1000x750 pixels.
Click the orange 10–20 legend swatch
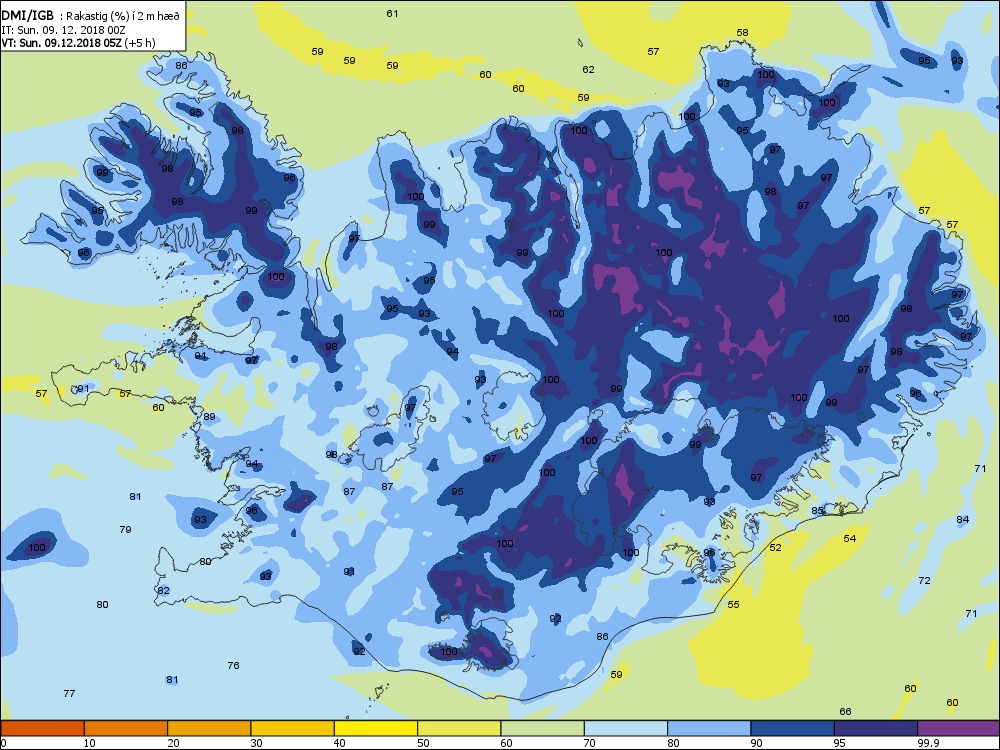pyautogui.click(x=126, y=728)
